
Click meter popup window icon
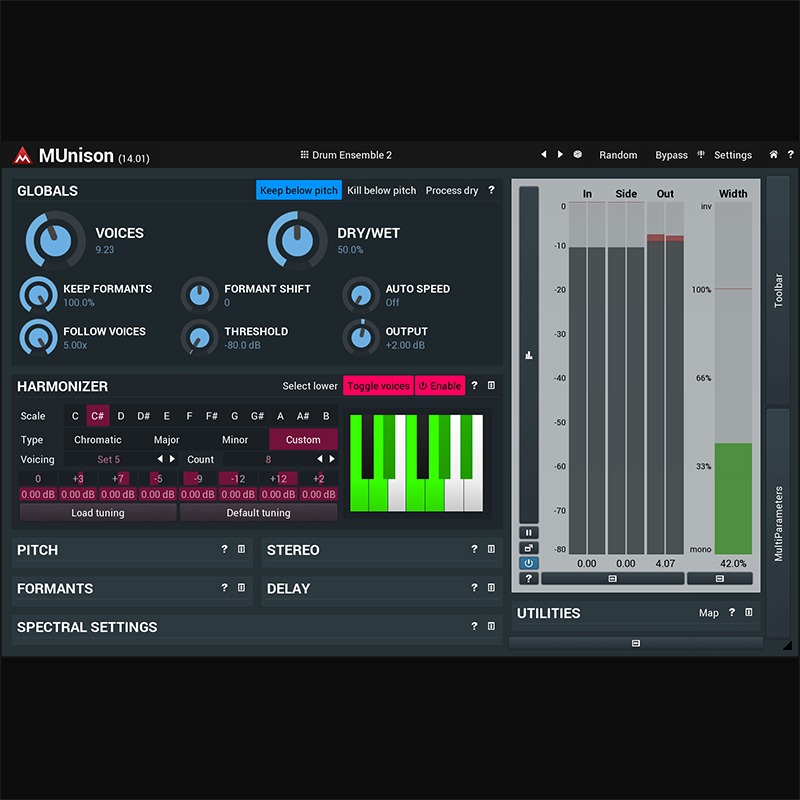click(x=529, y=548)
